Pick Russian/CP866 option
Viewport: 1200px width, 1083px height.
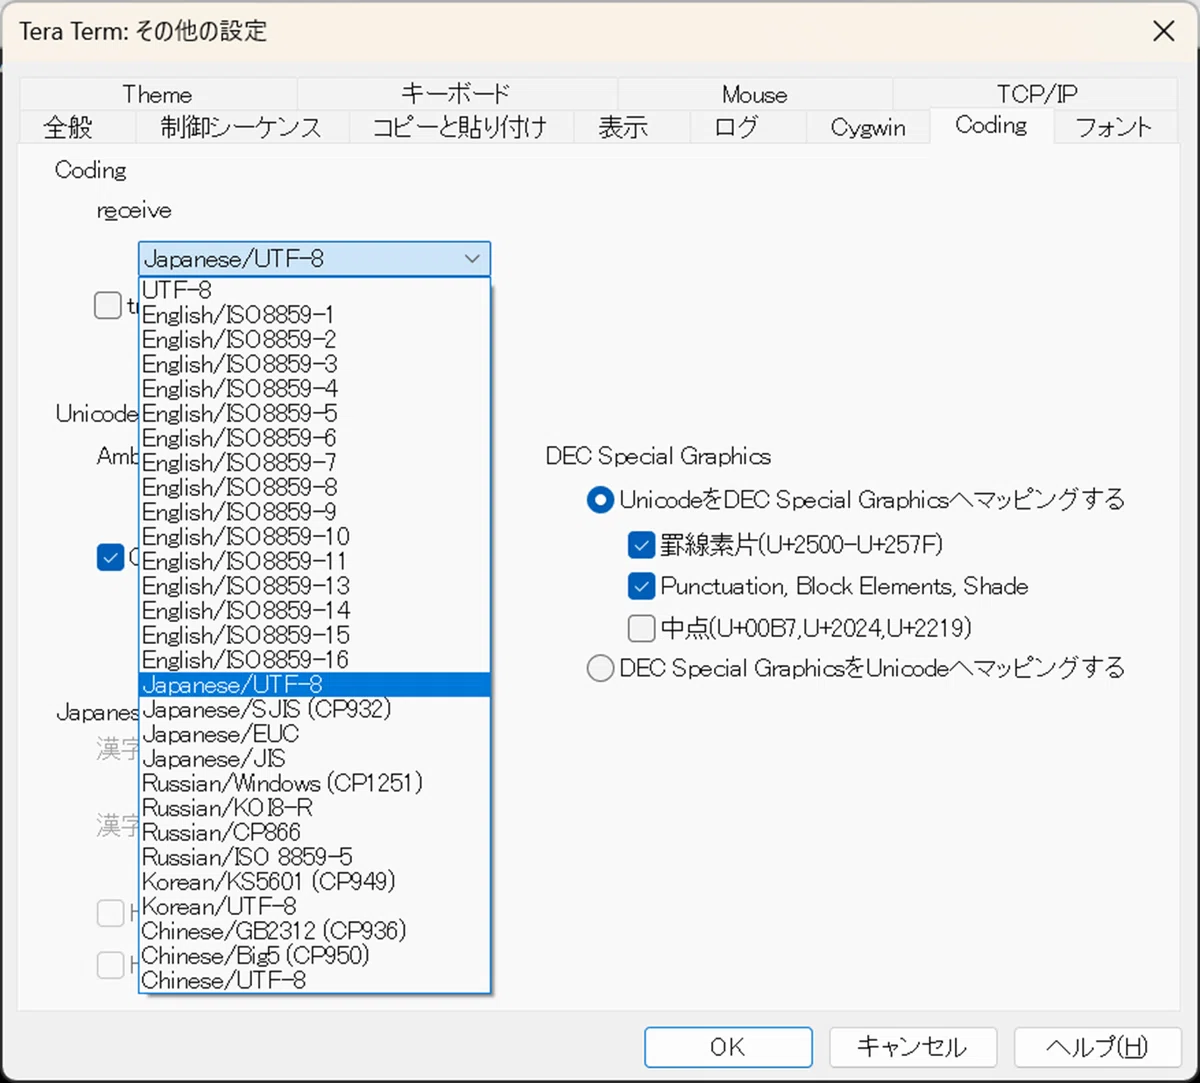(314, 832)
